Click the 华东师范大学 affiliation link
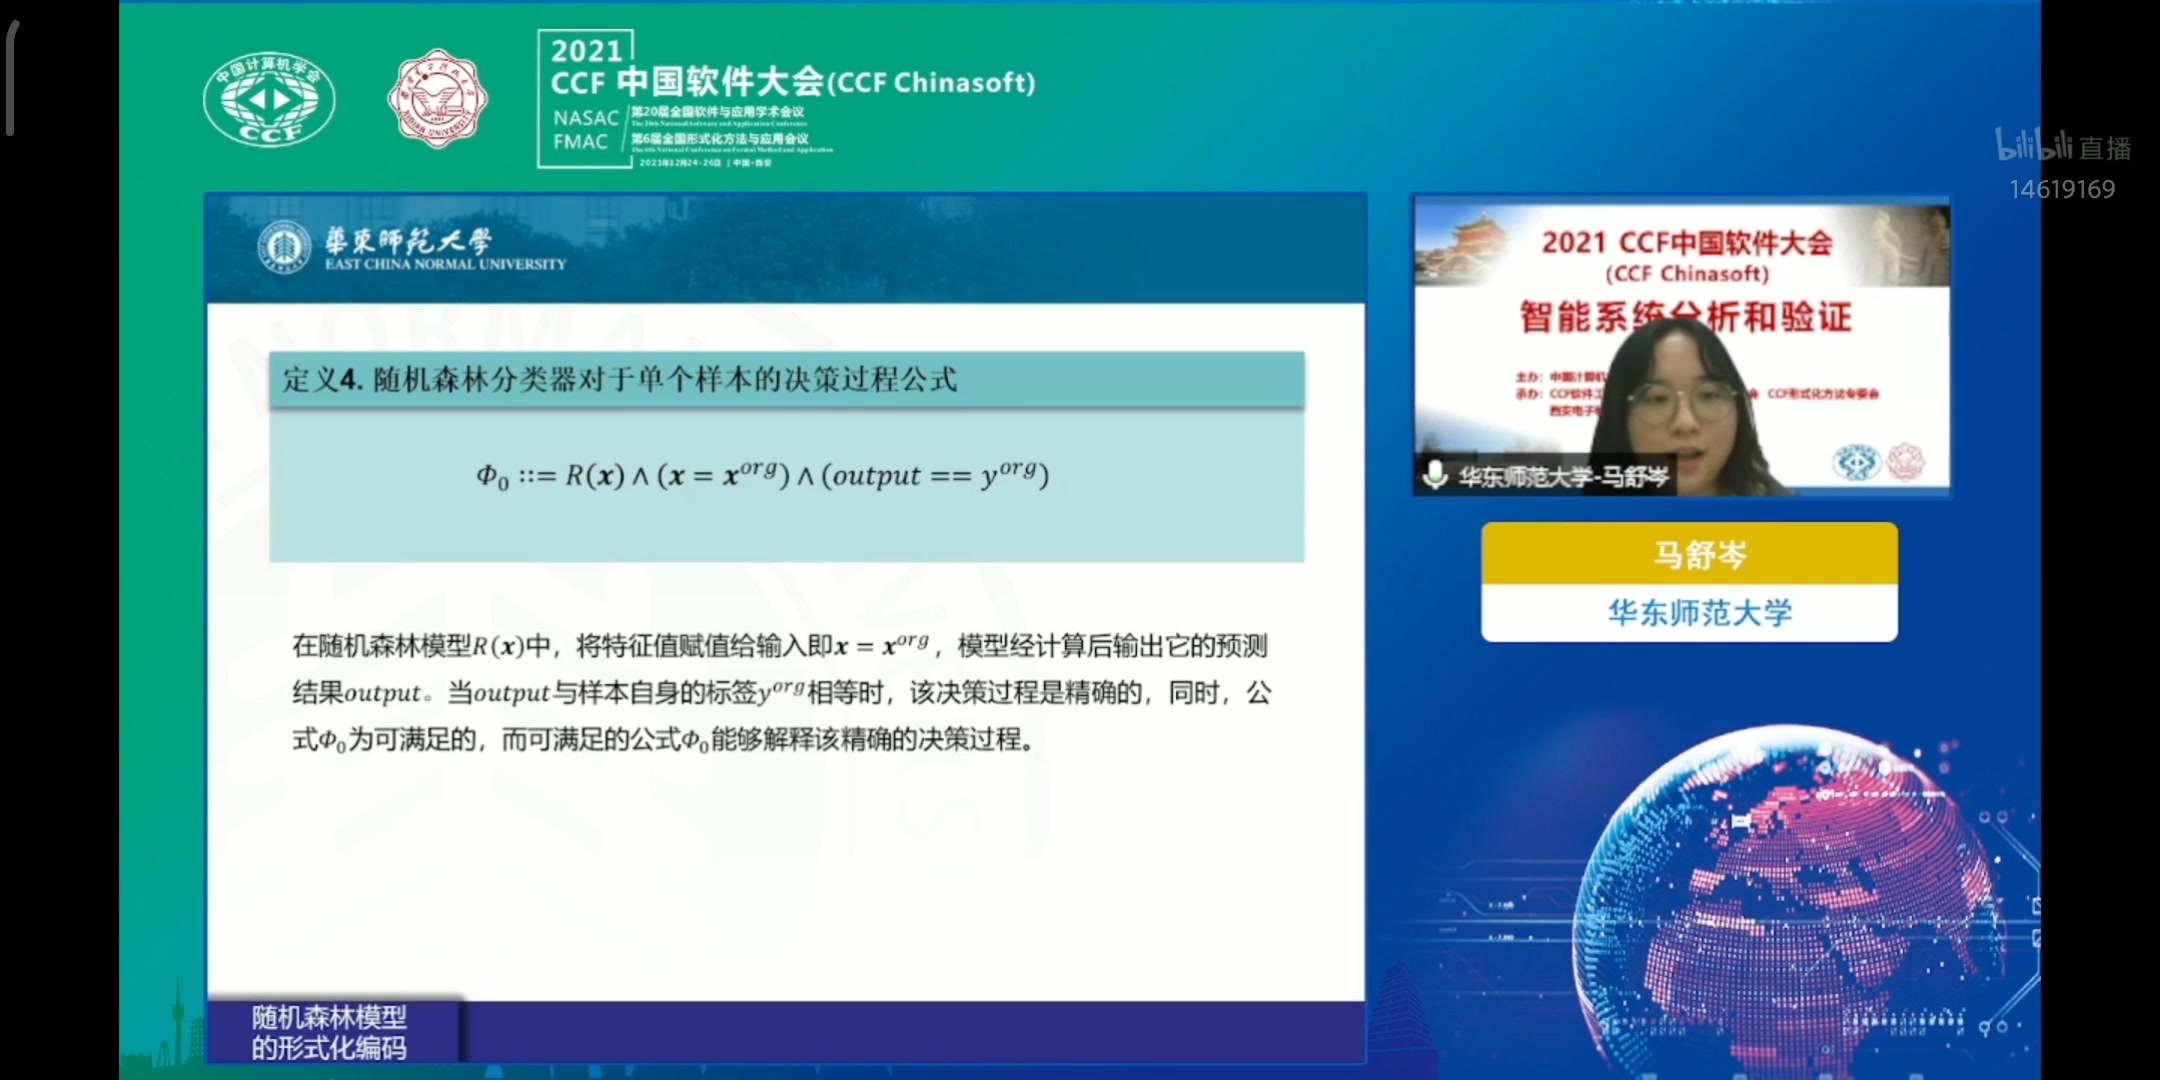2160x1080 pixels. (1688, 613)
